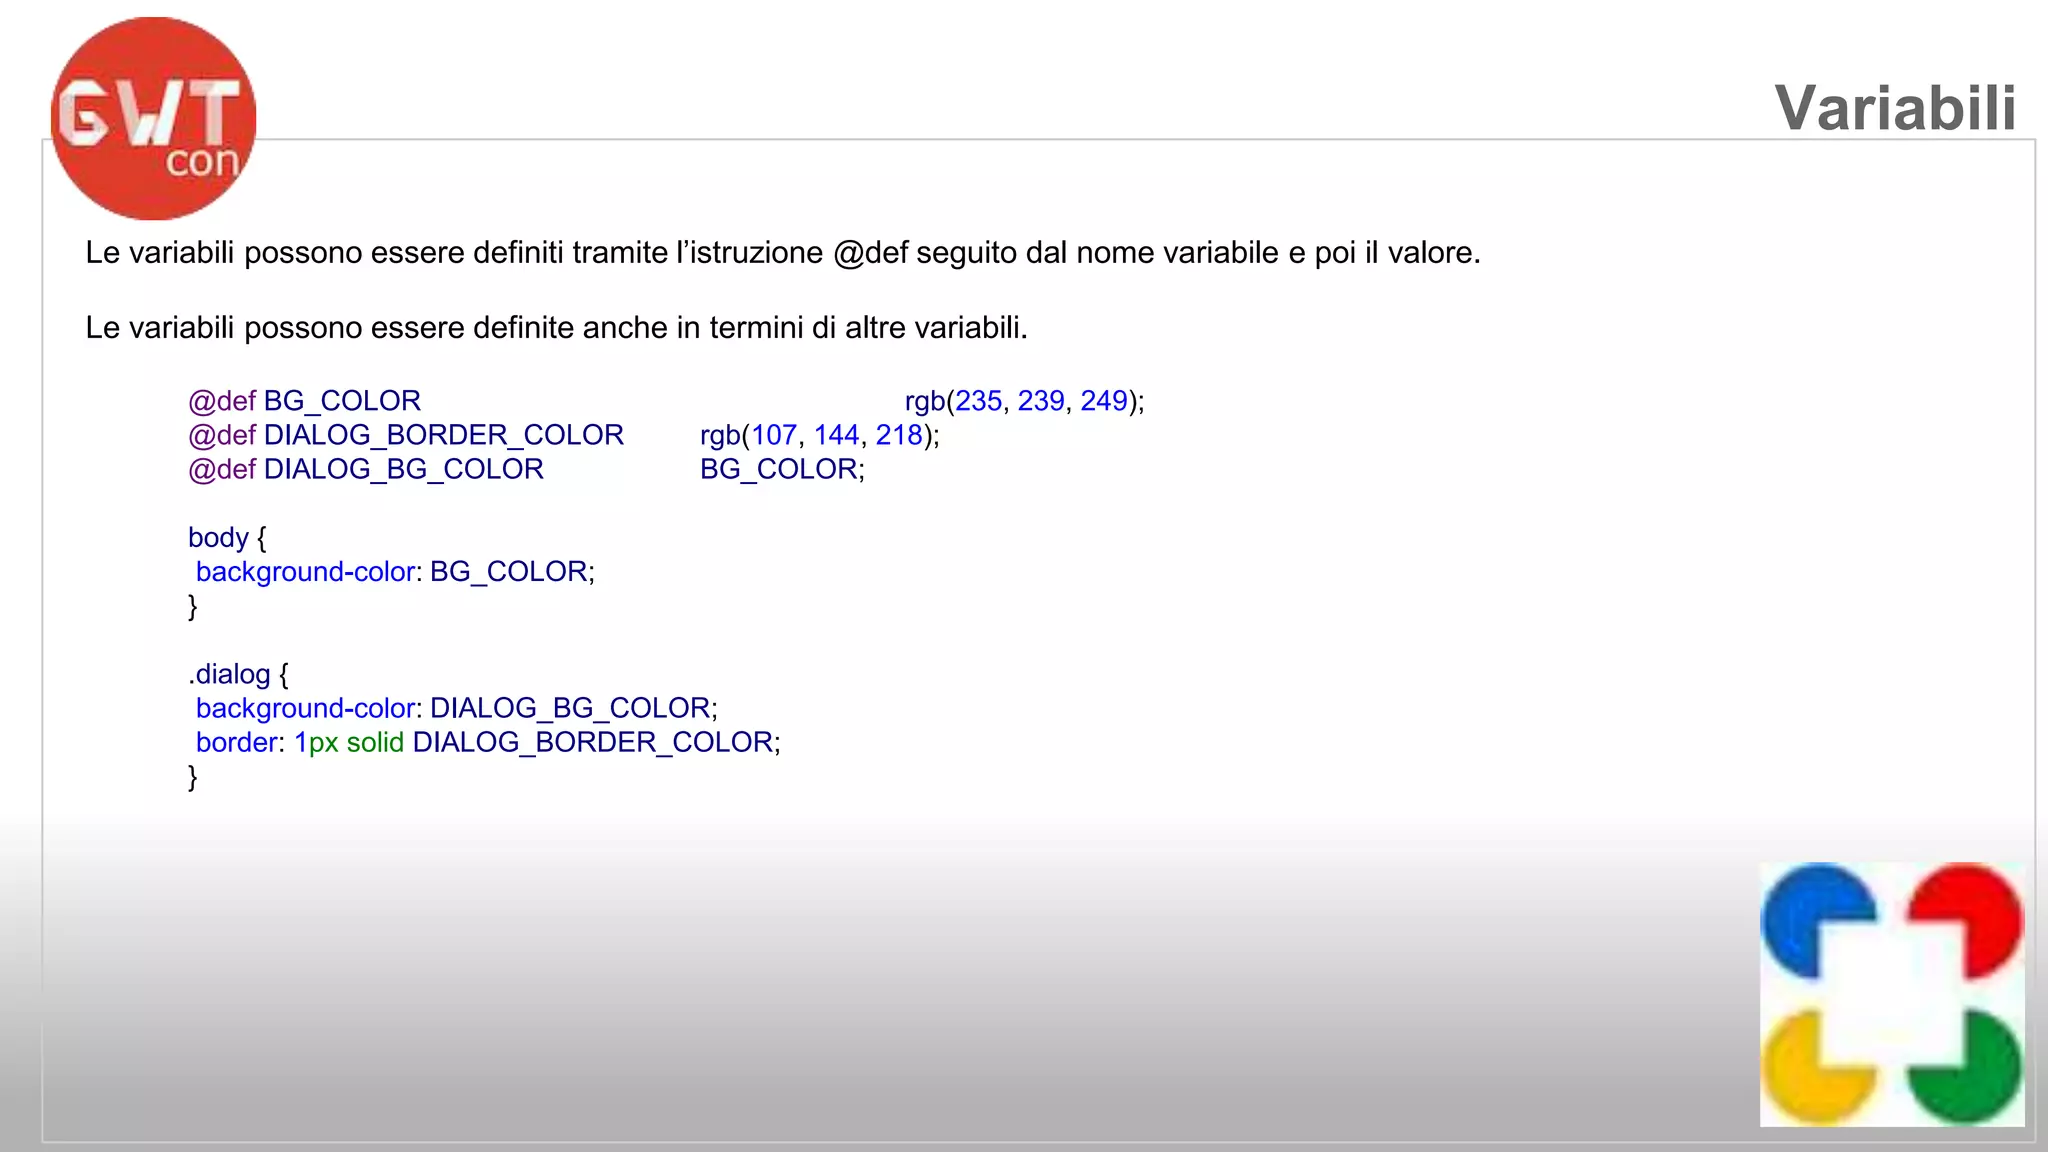The width and height of the screenshot is (2048, 1152).
Task: Click the white center square of corner logo
Action: point(1891,994)
